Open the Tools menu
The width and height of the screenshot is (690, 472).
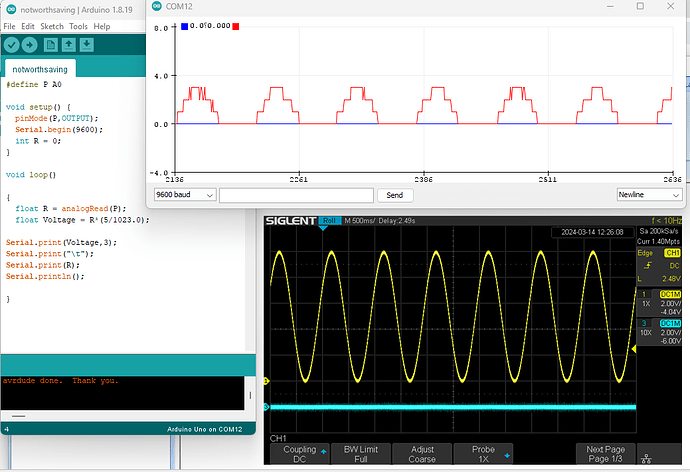pyautogui.click(x=80, y=25)
